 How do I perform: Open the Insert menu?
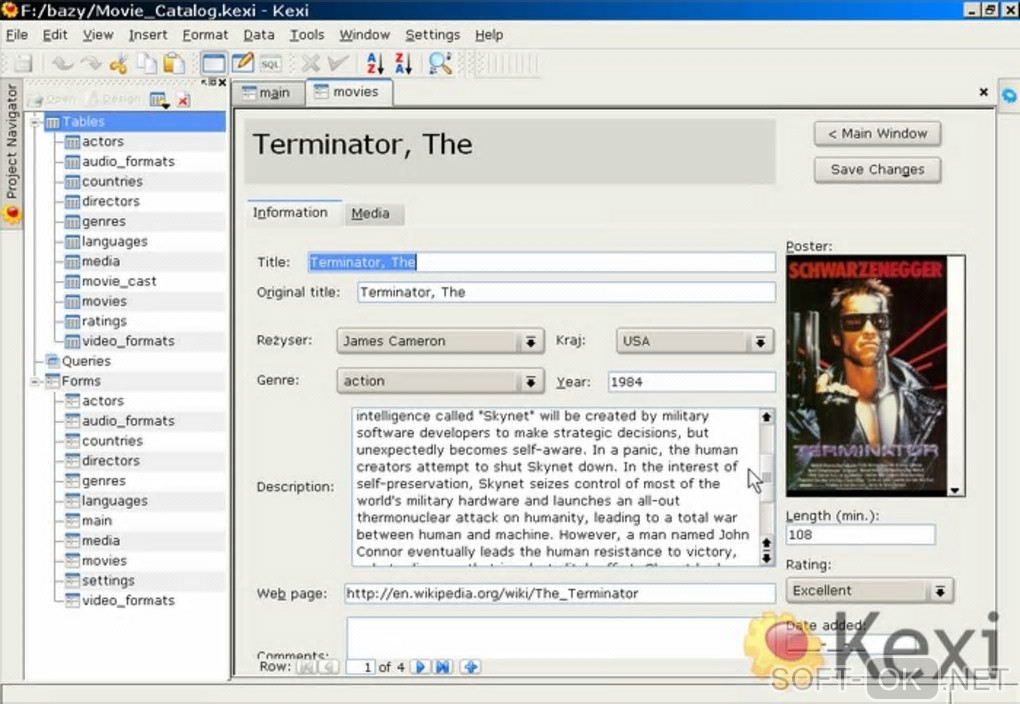pyautogui.click(x=148, y=35)
